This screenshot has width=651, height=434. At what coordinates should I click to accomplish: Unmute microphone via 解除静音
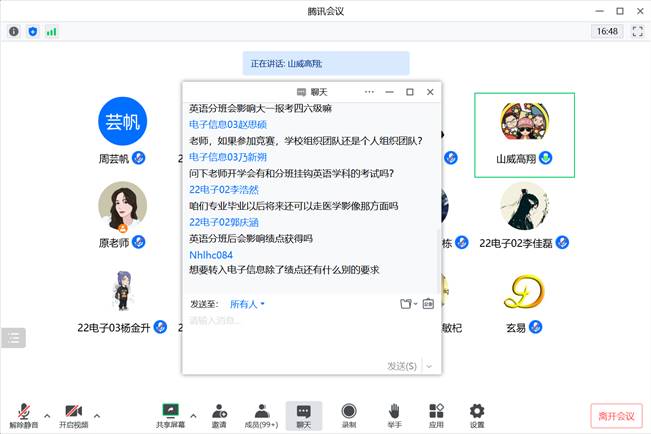click(23, 415)
